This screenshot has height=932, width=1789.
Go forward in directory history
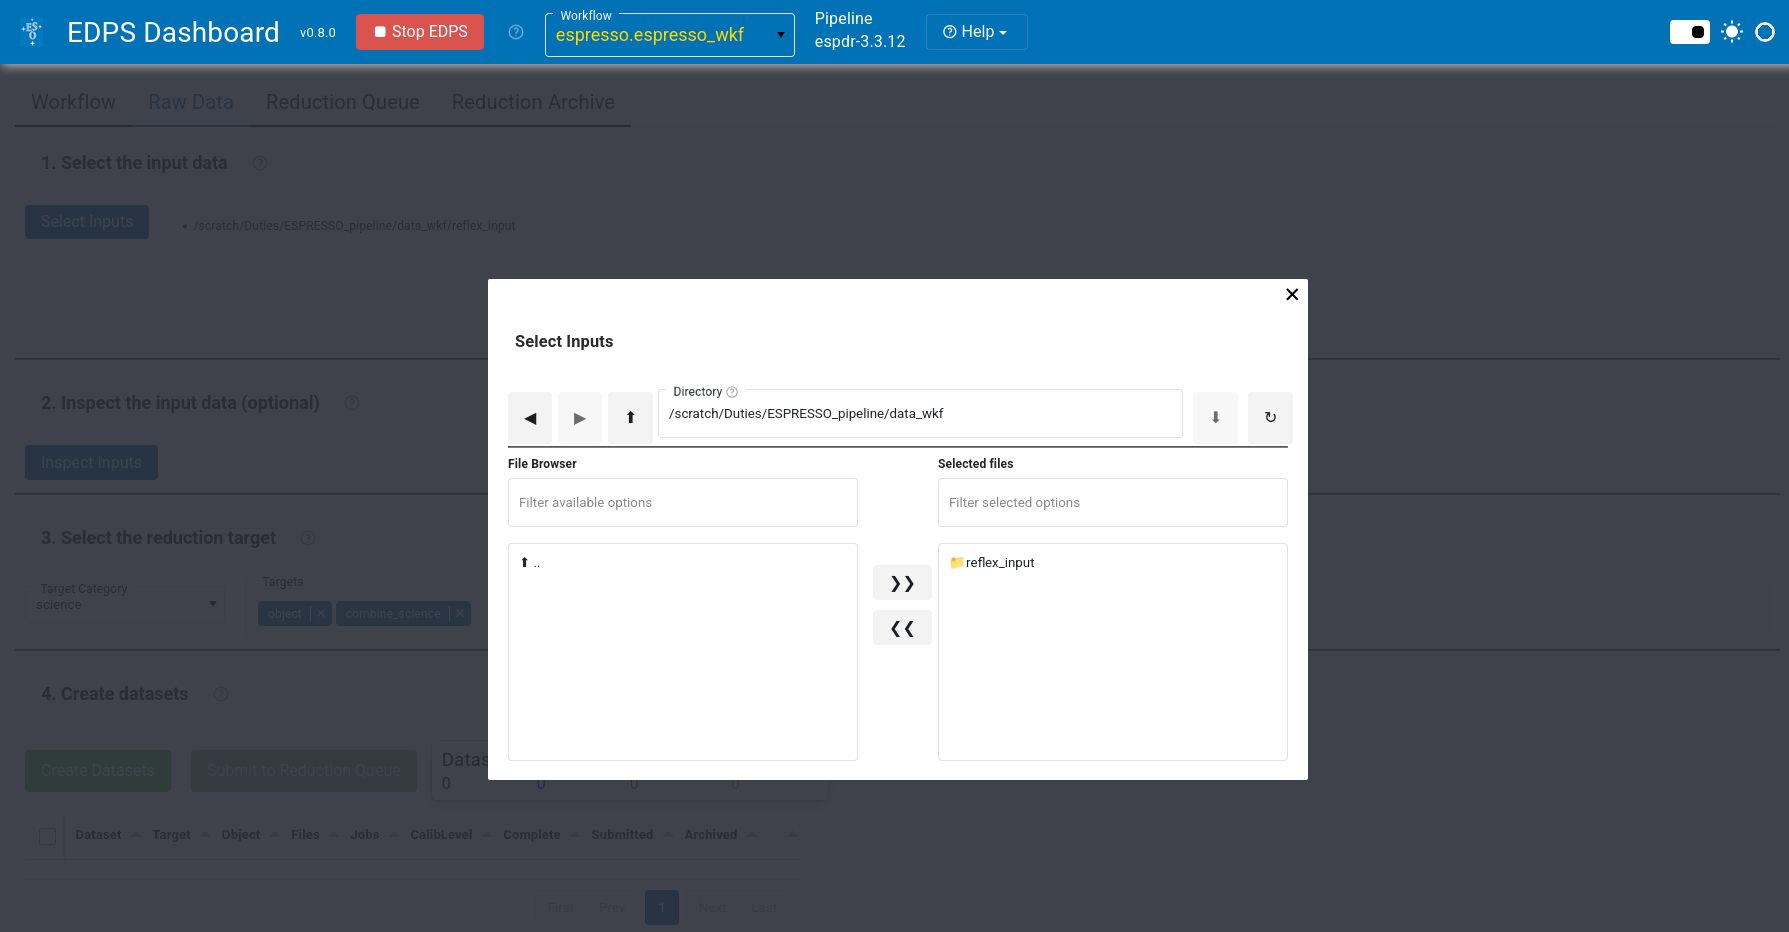tap(580, 418)
